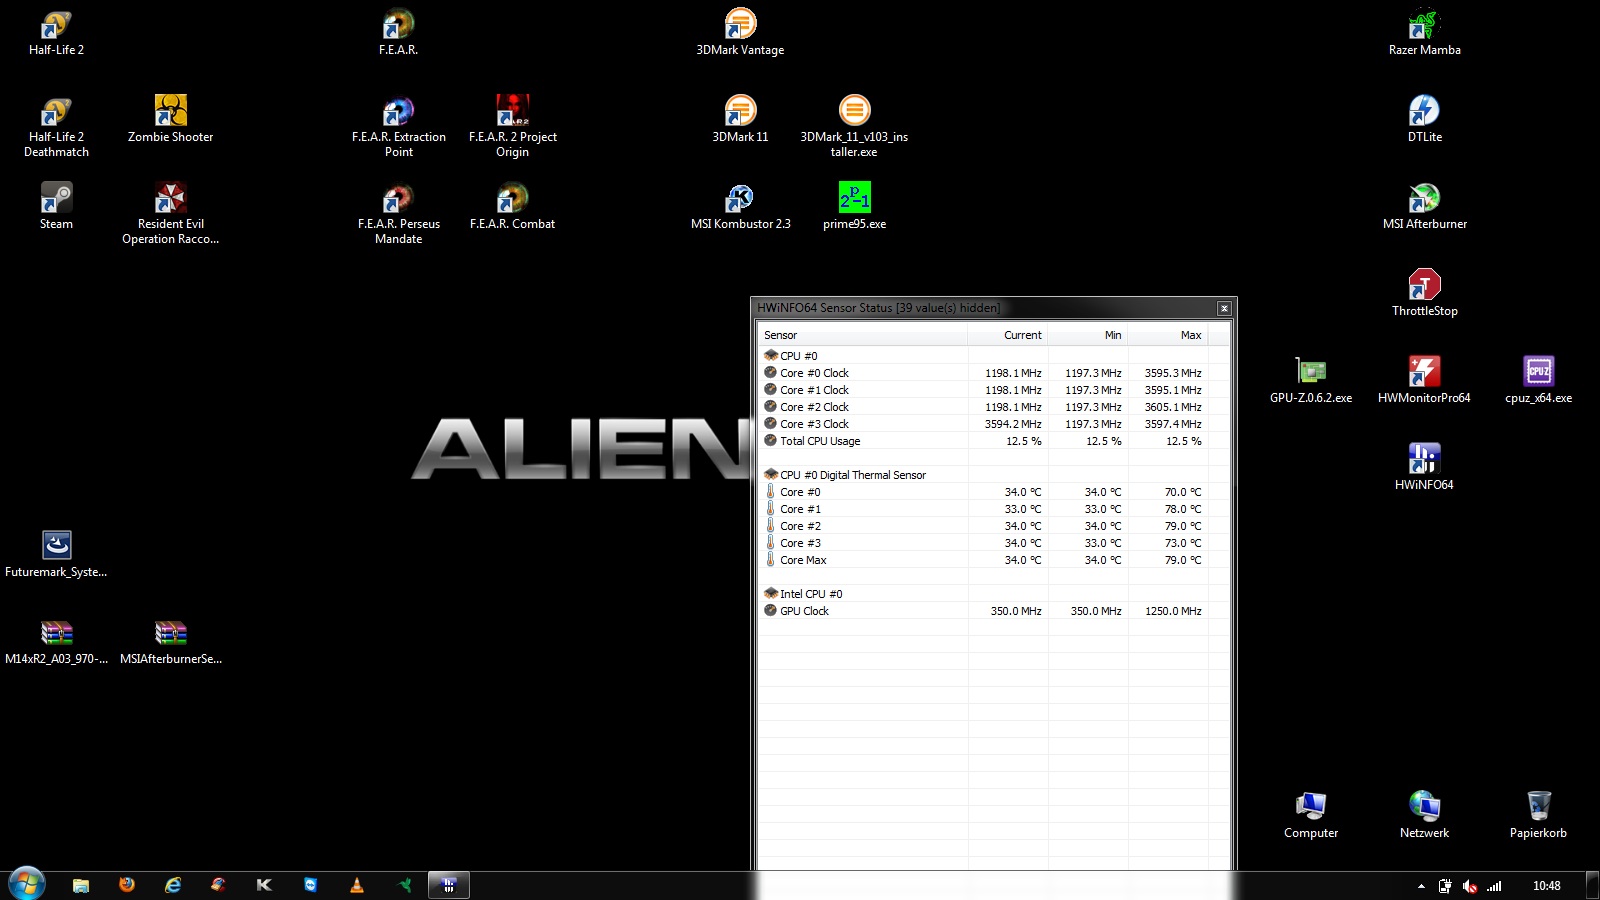Select the Steam desktop shortcut
Screen dimensions: 1600x900
point(56,206)
